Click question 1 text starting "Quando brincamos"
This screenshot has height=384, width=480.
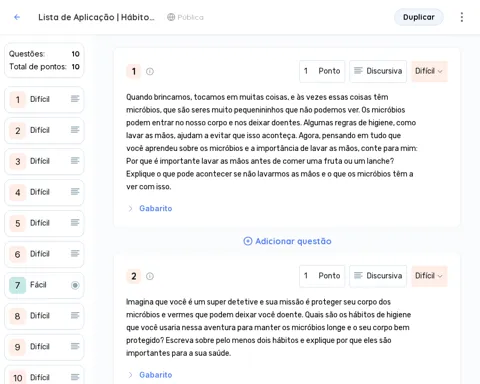(x=272, y=142)
